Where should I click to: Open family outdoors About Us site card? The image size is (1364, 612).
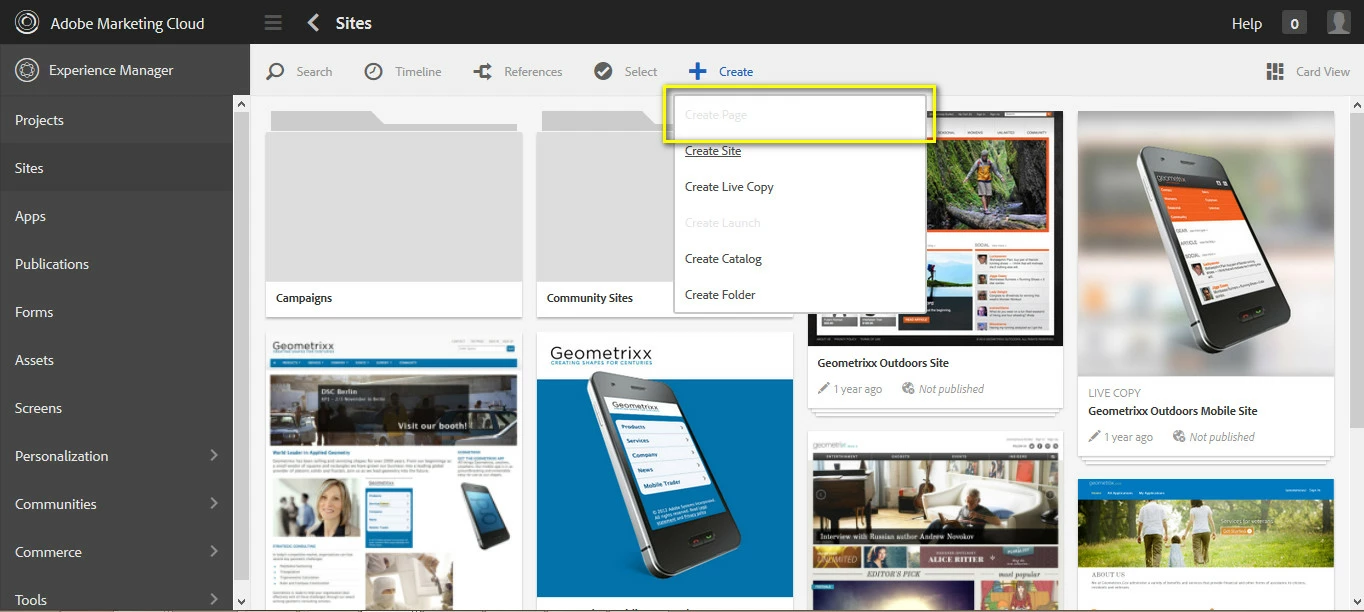[1206, 544]
